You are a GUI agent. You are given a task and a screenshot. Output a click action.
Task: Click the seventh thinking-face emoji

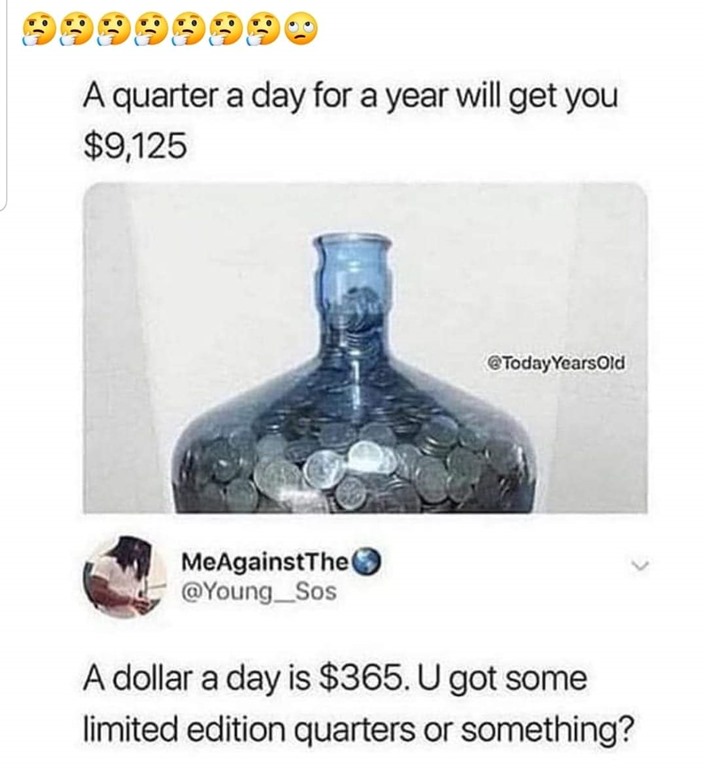tap(265, 30)
